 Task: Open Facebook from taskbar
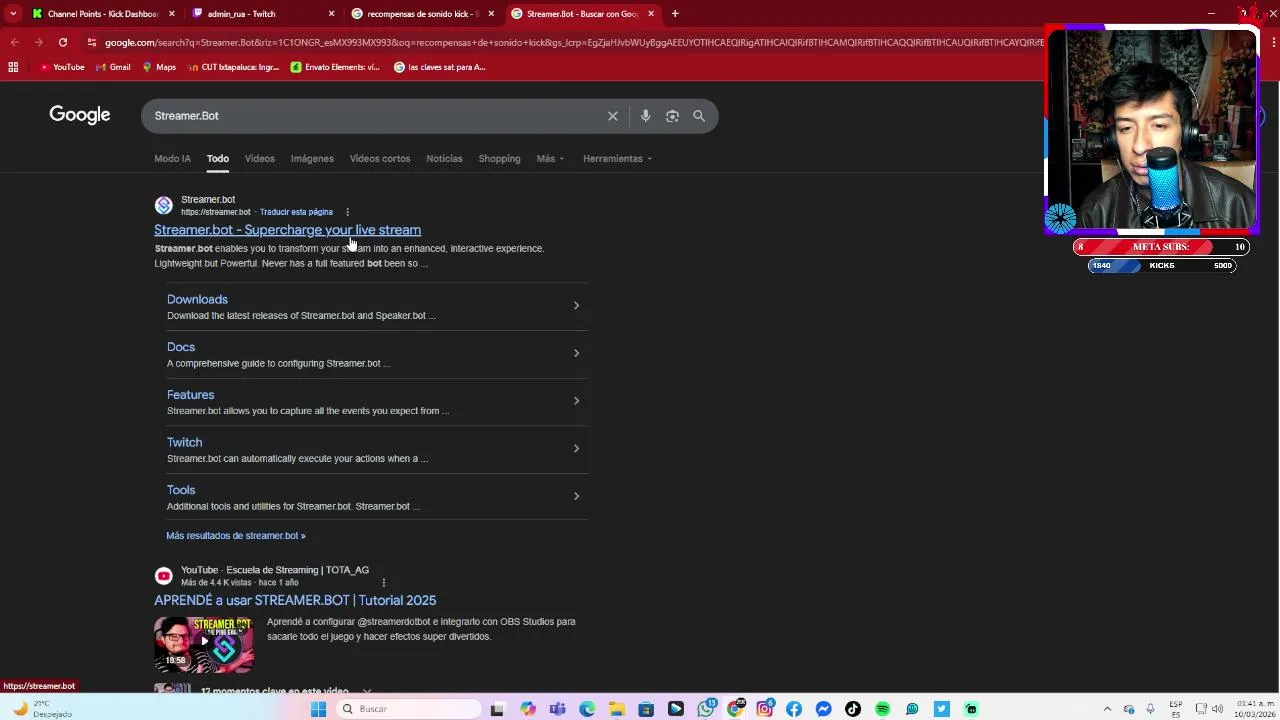coord(794,709)
